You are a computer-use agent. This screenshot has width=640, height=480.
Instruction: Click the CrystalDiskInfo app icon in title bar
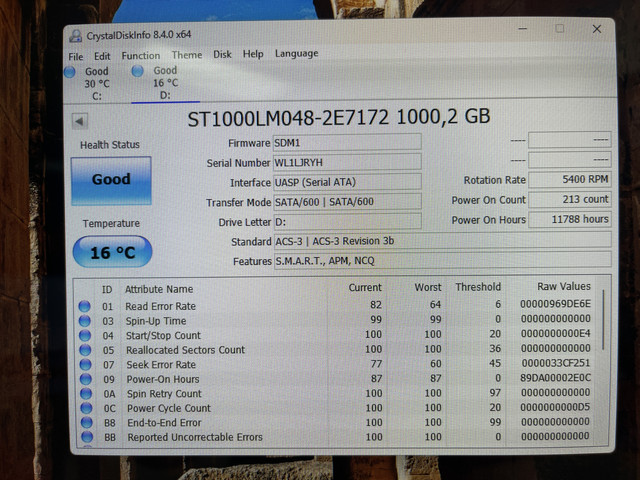point(76,36)
